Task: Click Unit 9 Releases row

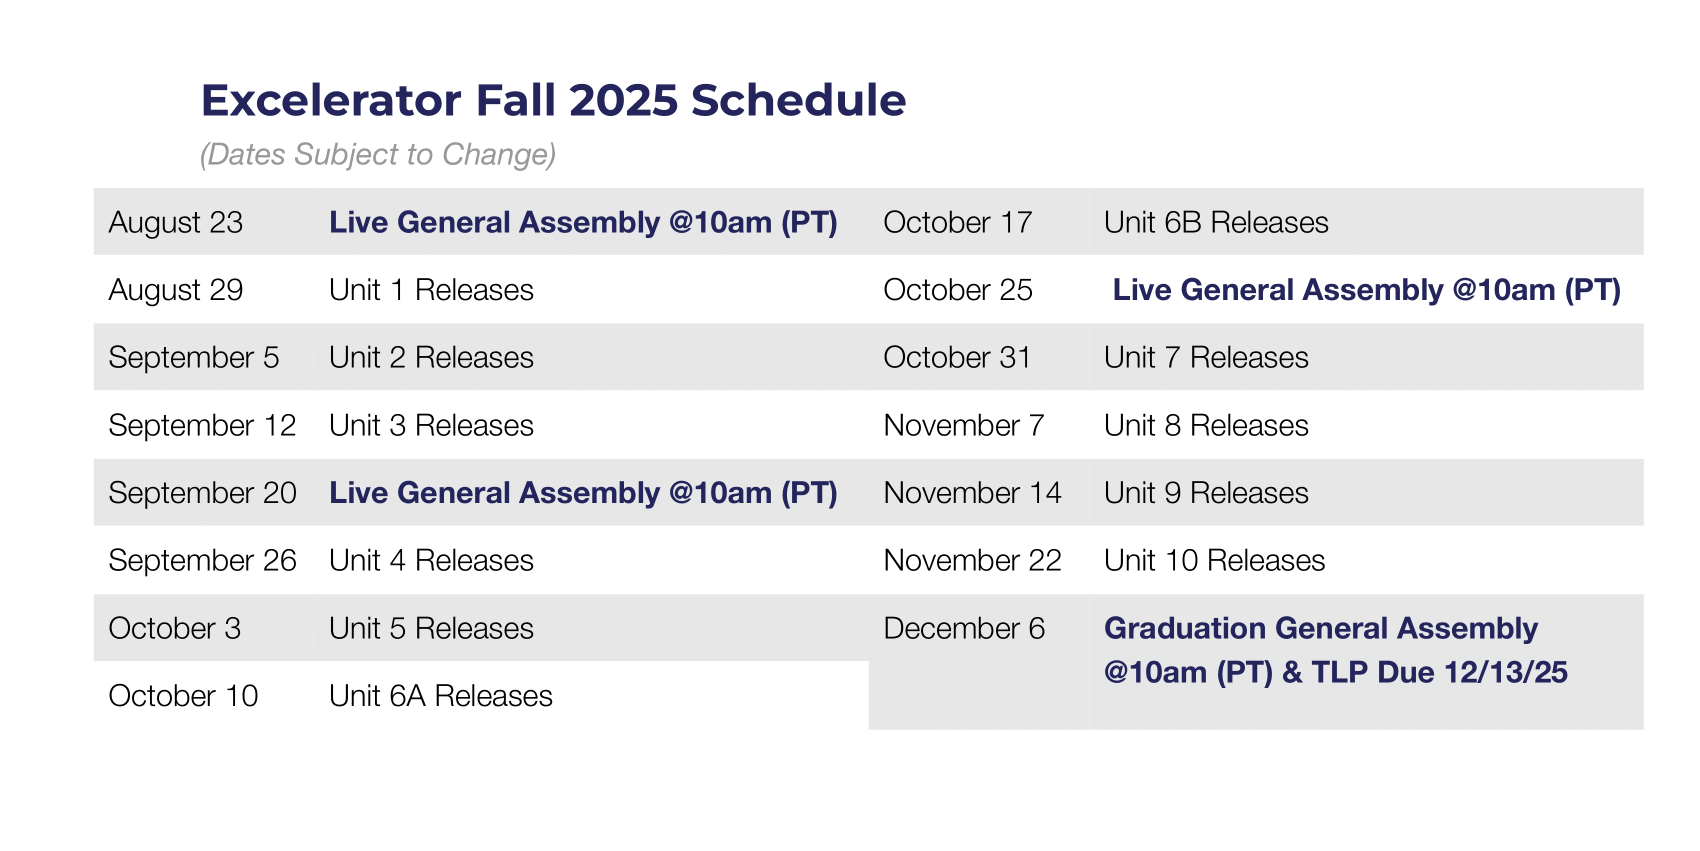Action: (x=1256, y=492)
